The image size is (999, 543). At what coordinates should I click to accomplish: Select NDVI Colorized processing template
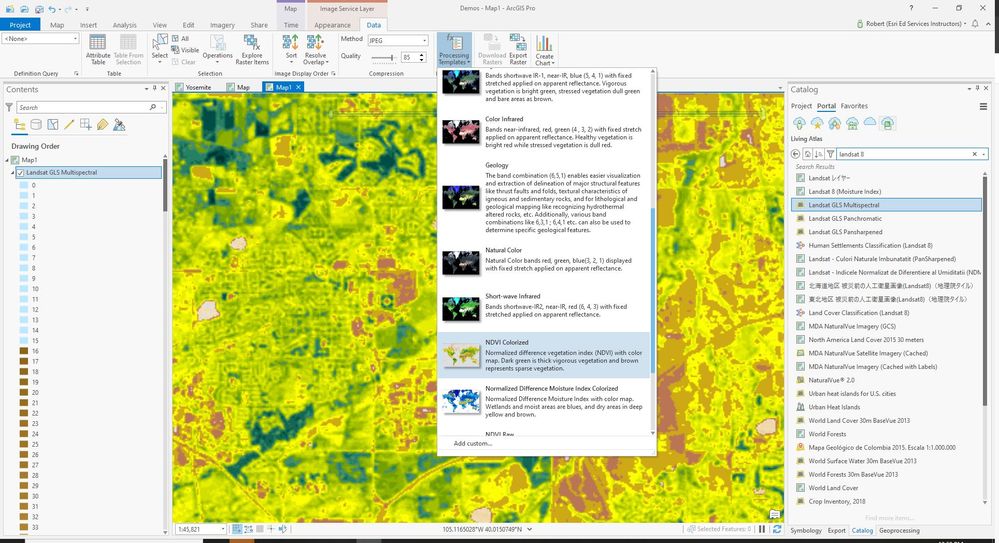click(544, 355)
